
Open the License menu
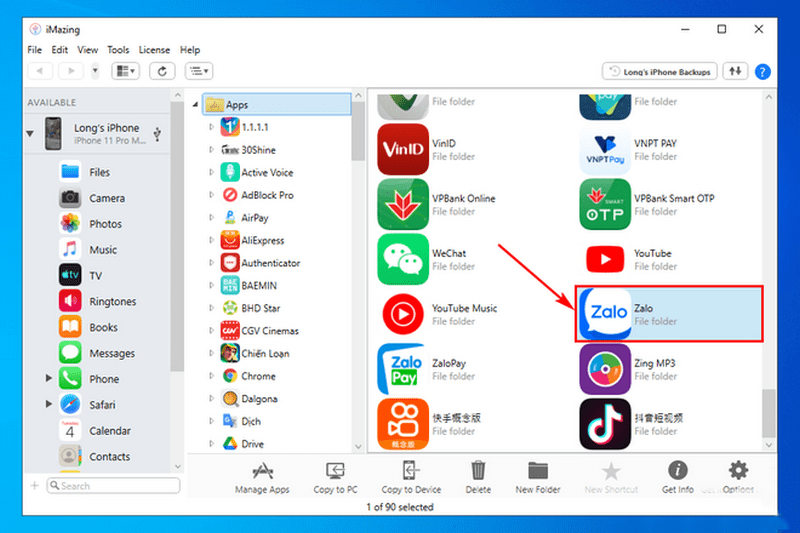coord(155,50)
